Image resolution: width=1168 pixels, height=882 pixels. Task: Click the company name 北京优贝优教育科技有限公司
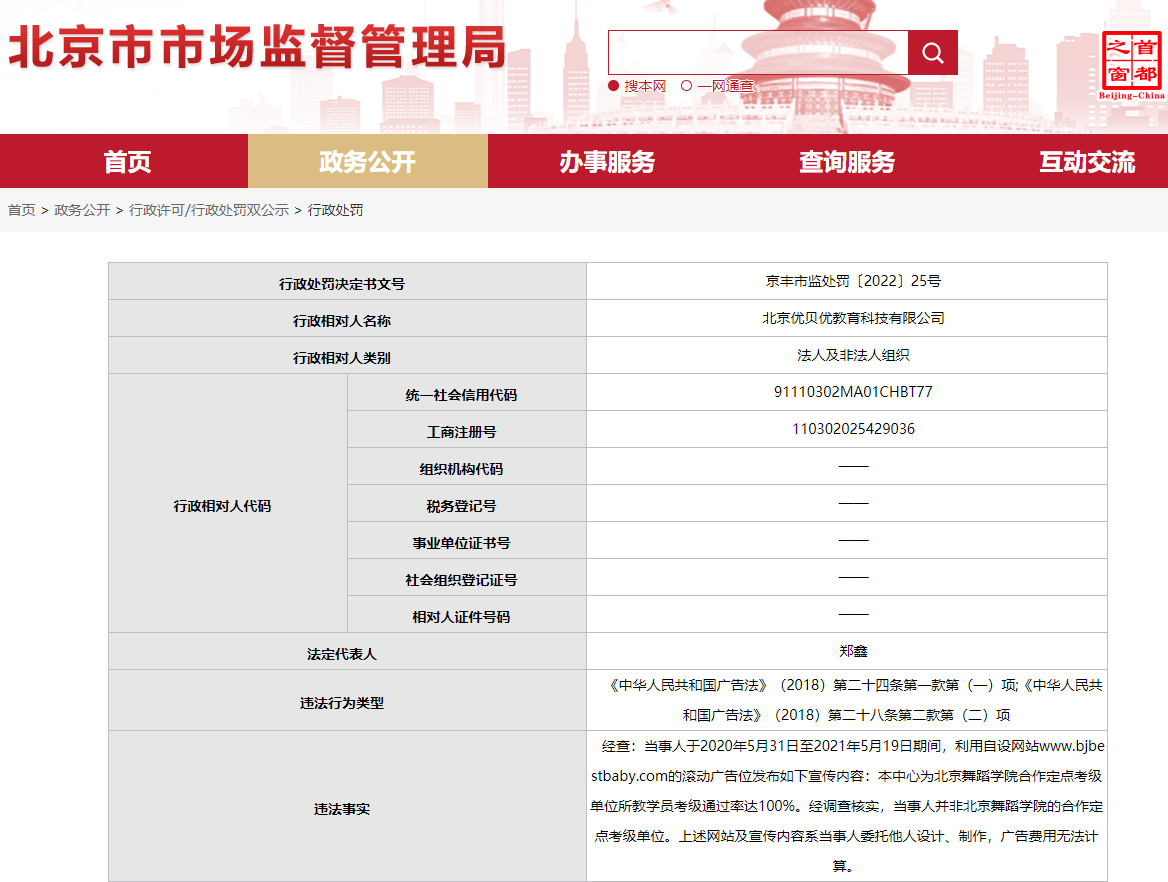(x=853, y=318)
